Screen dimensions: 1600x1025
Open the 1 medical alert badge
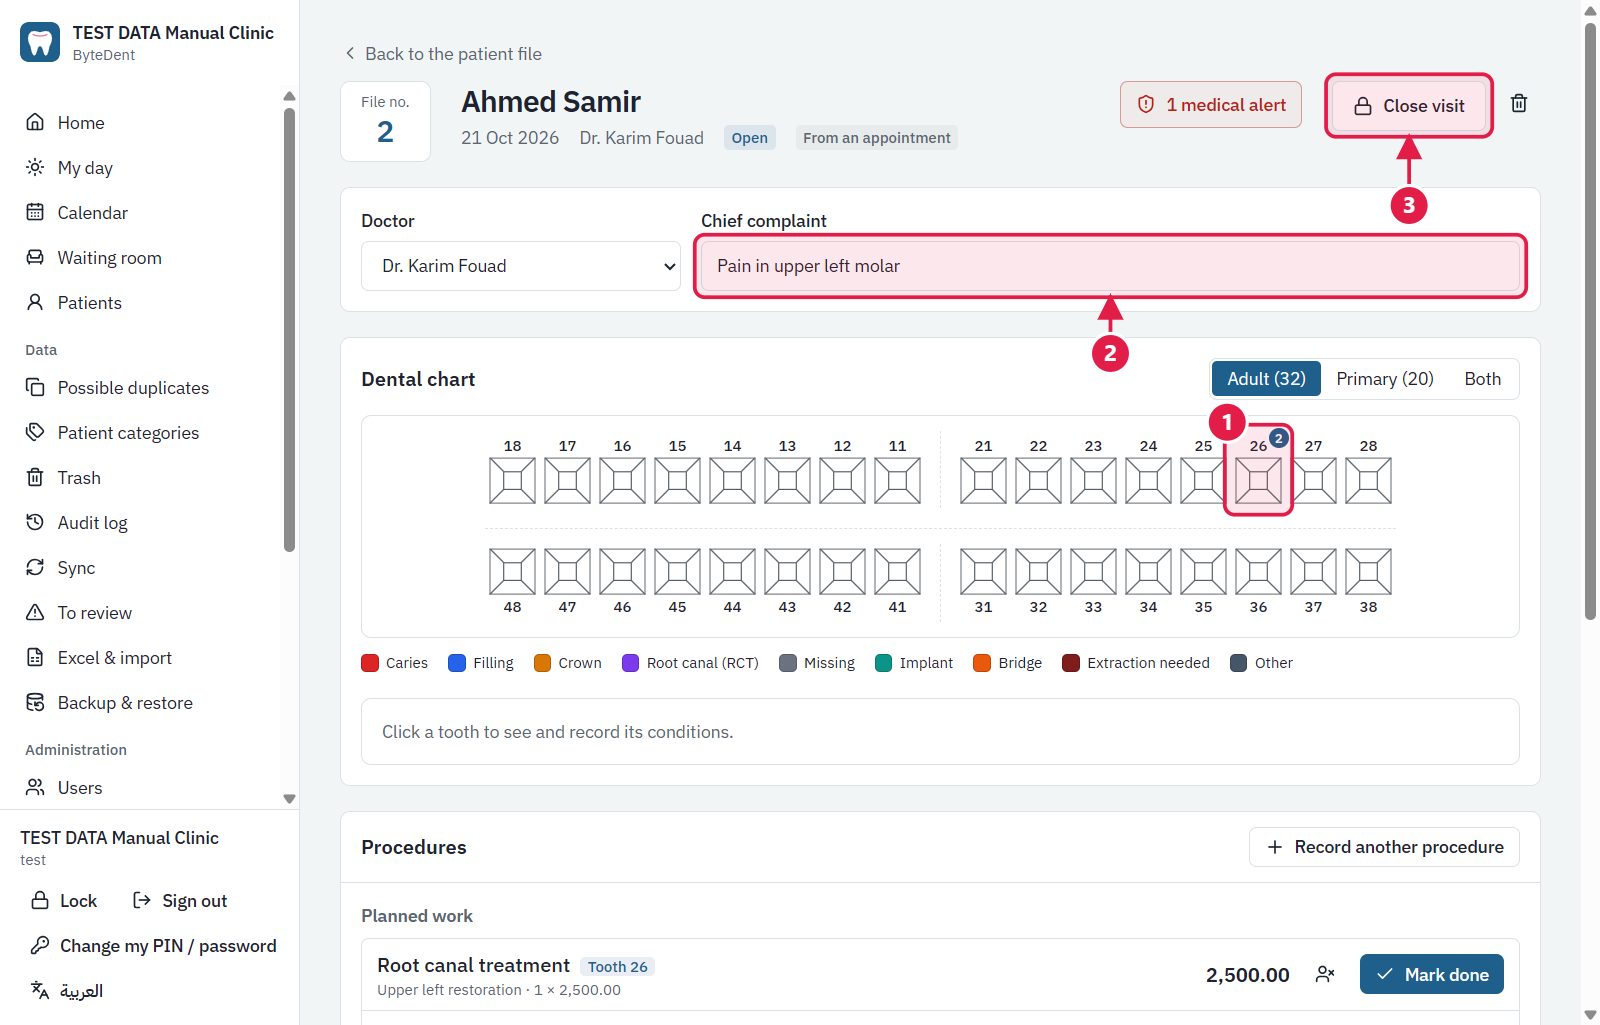tap(1211, 105)
